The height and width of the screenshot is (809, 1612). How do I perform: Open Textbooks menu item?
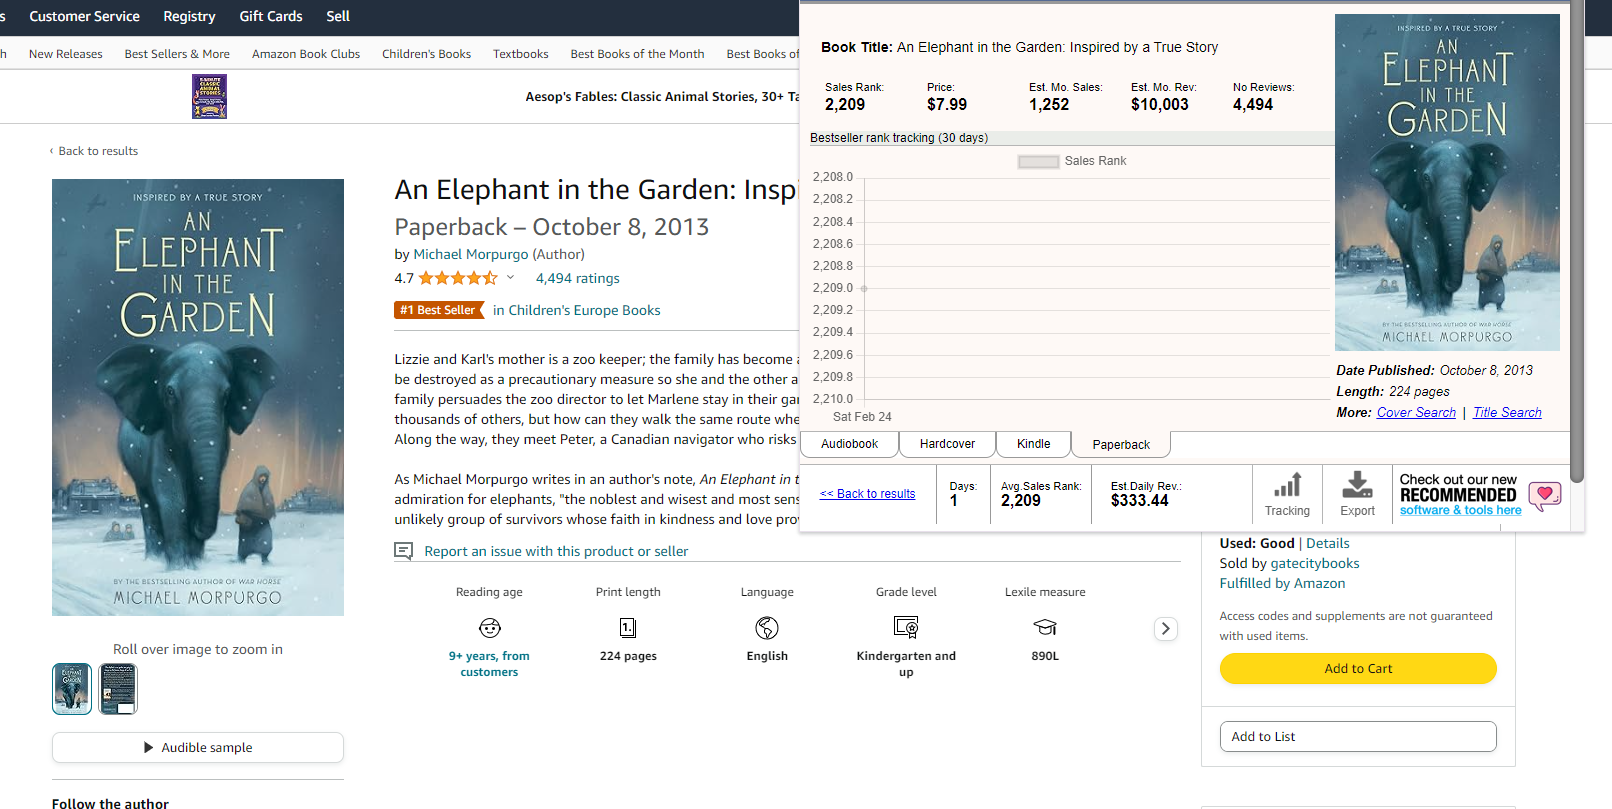click(x=521, y=54)
